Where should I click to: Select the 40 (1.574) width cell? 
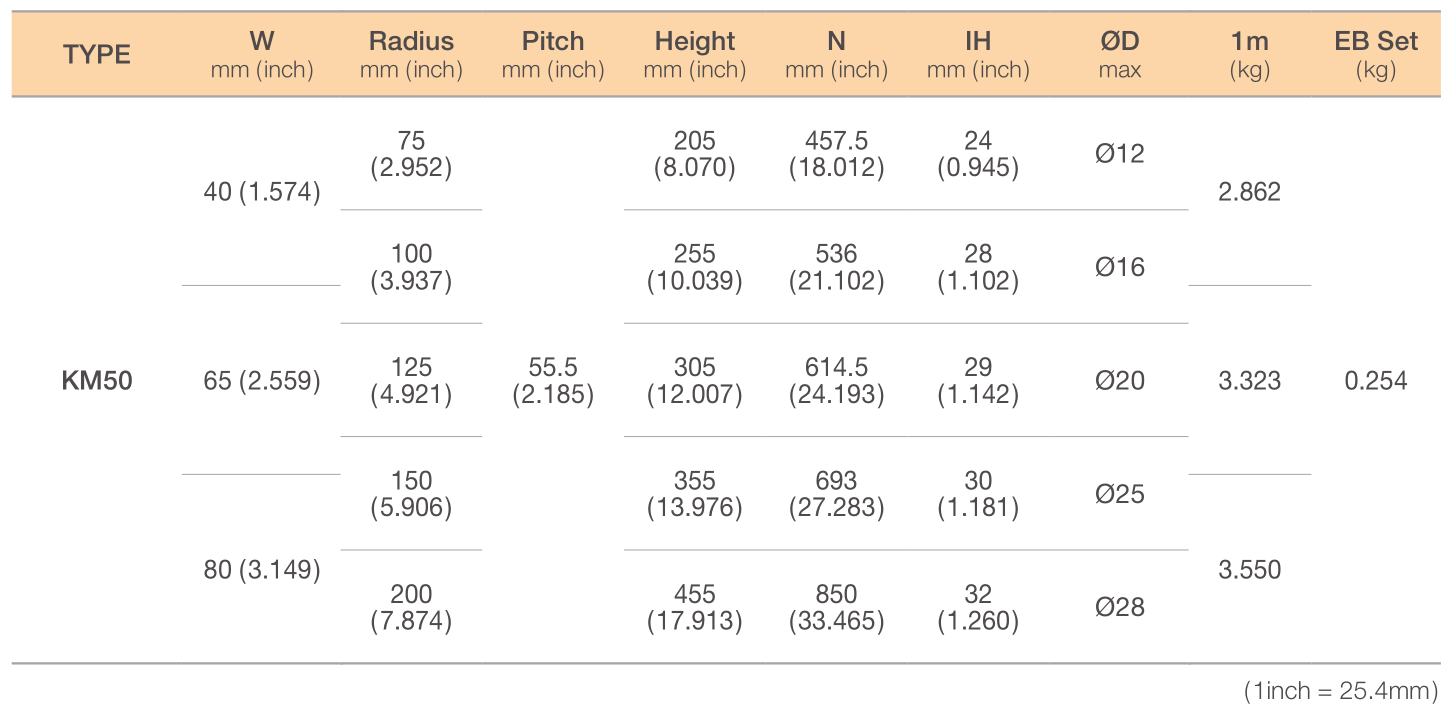point(262,192)
